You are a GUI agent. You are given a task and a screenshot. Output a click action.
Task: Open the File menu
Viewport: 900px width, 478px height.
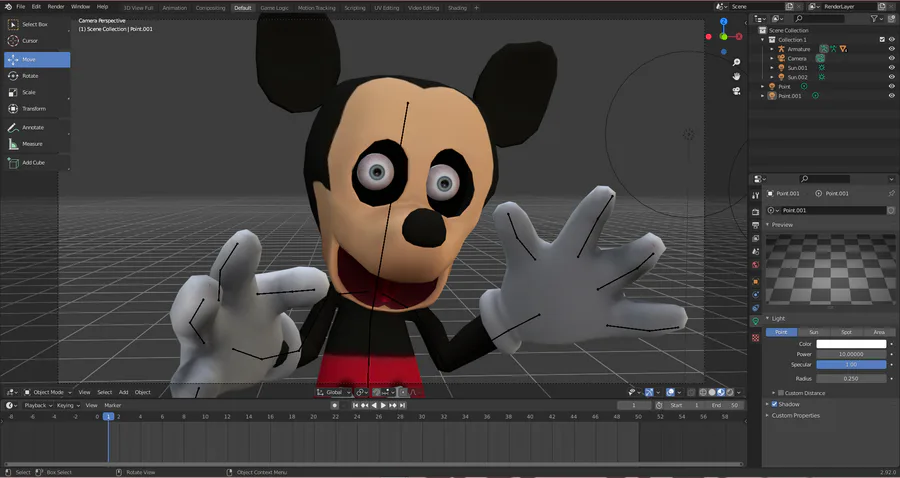point(21,7)
